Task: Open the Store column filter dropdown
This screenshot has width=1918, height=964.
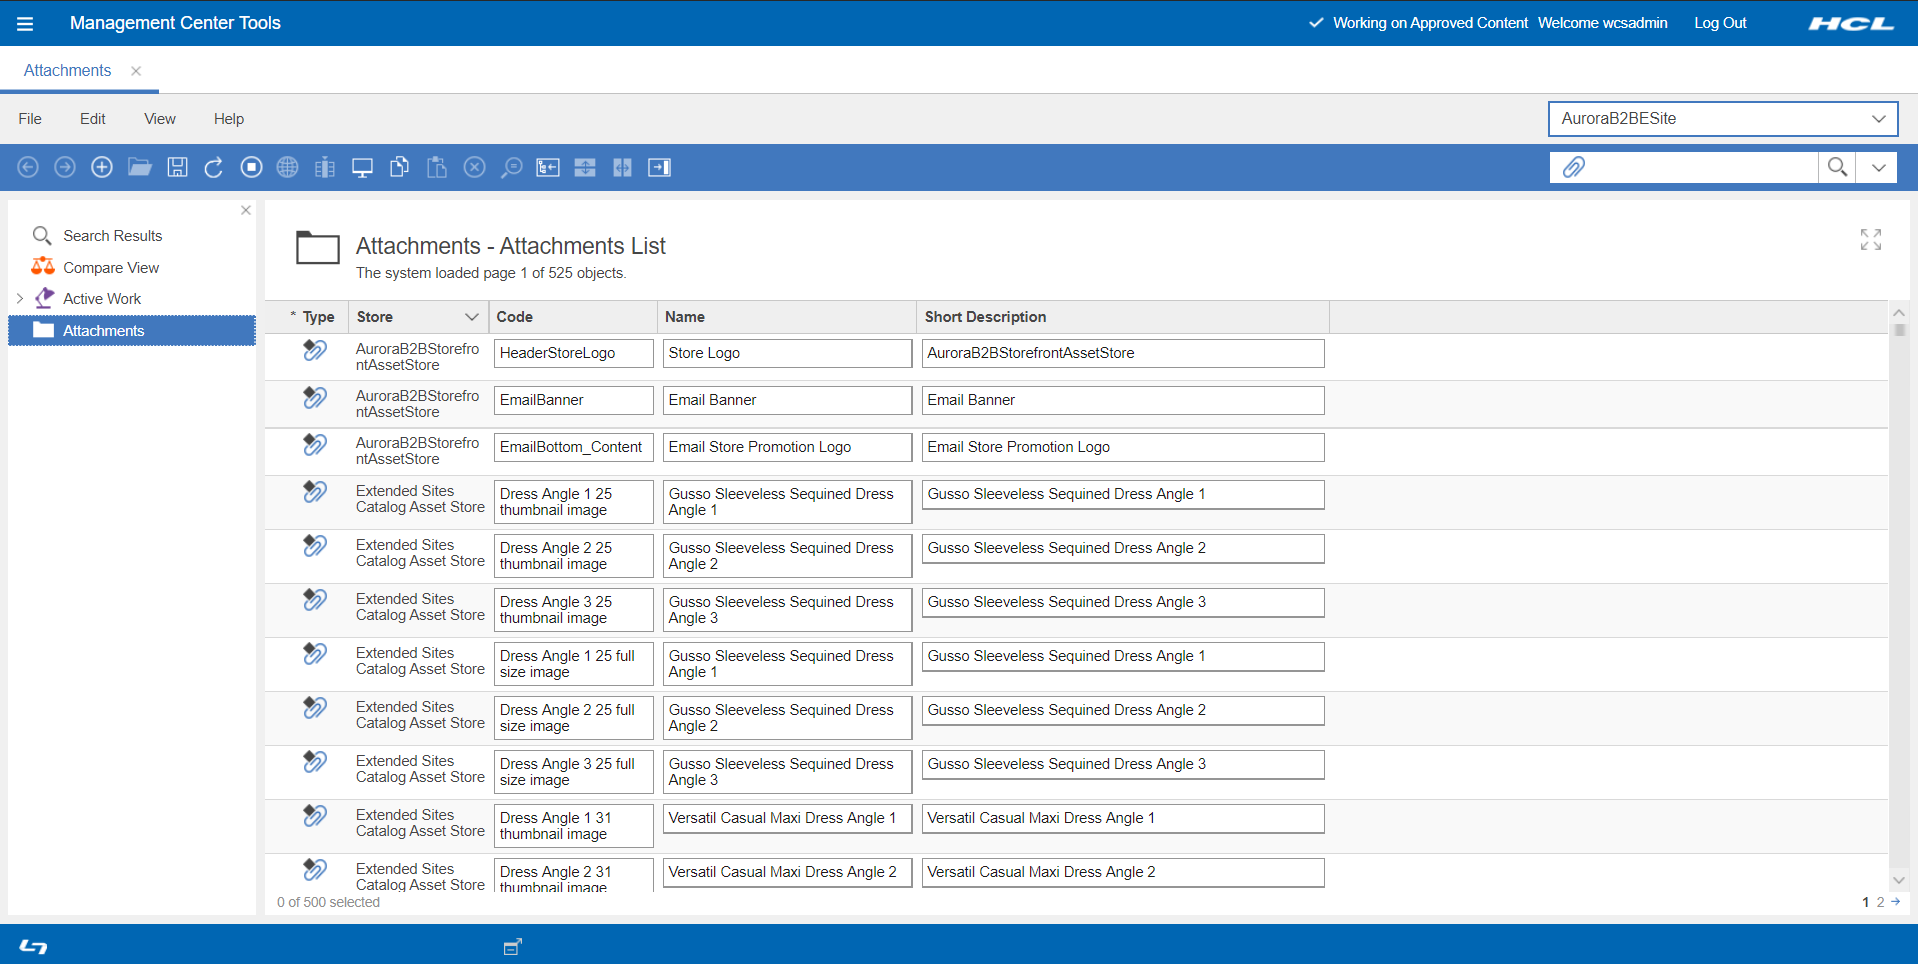Action: point(472,316)
